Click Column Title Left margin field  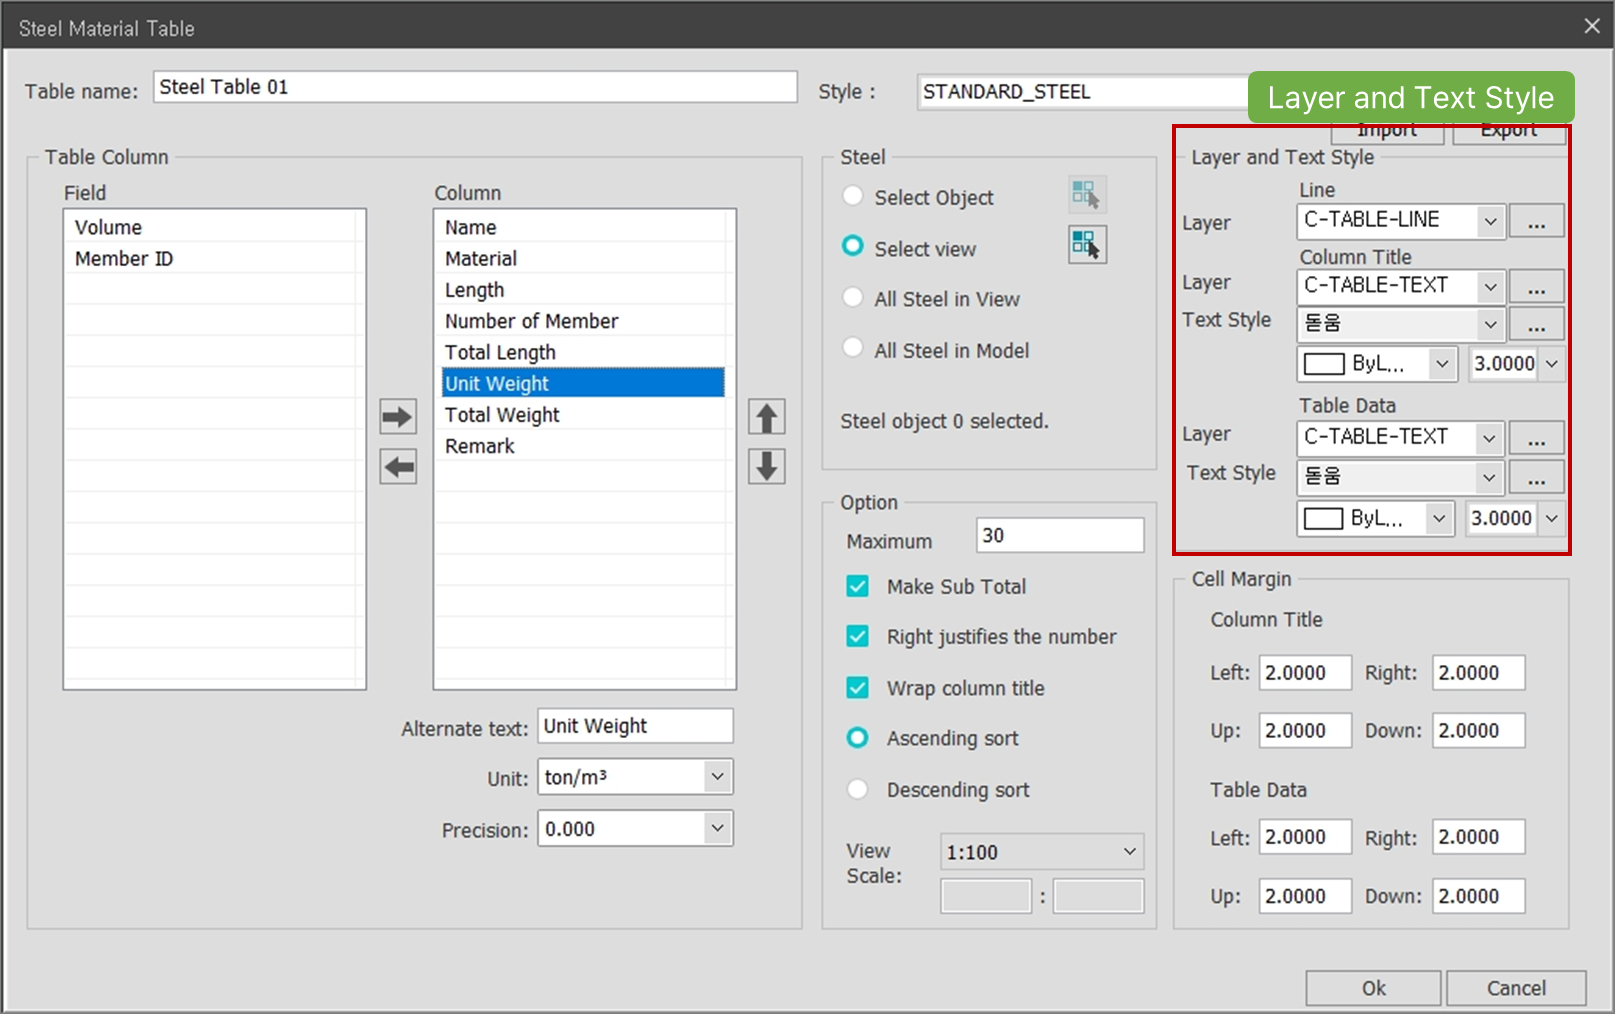tap(1305, 673)
